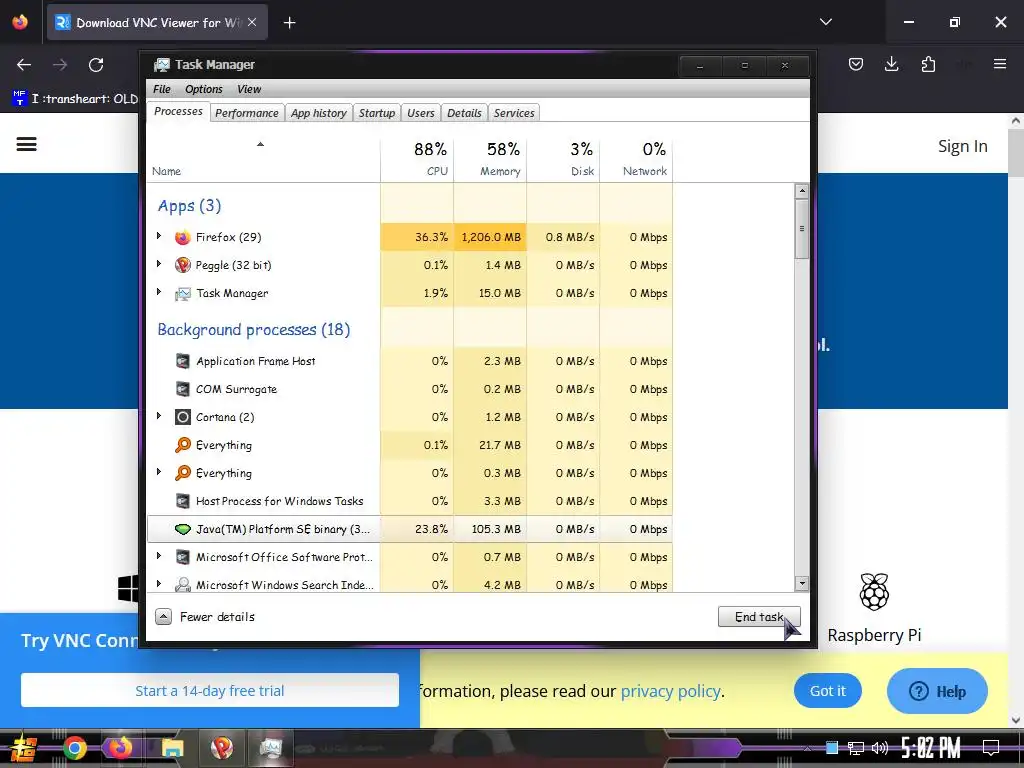Sort processes by Name column header
Screen dimensions: 1024x768
click(264, 159)
